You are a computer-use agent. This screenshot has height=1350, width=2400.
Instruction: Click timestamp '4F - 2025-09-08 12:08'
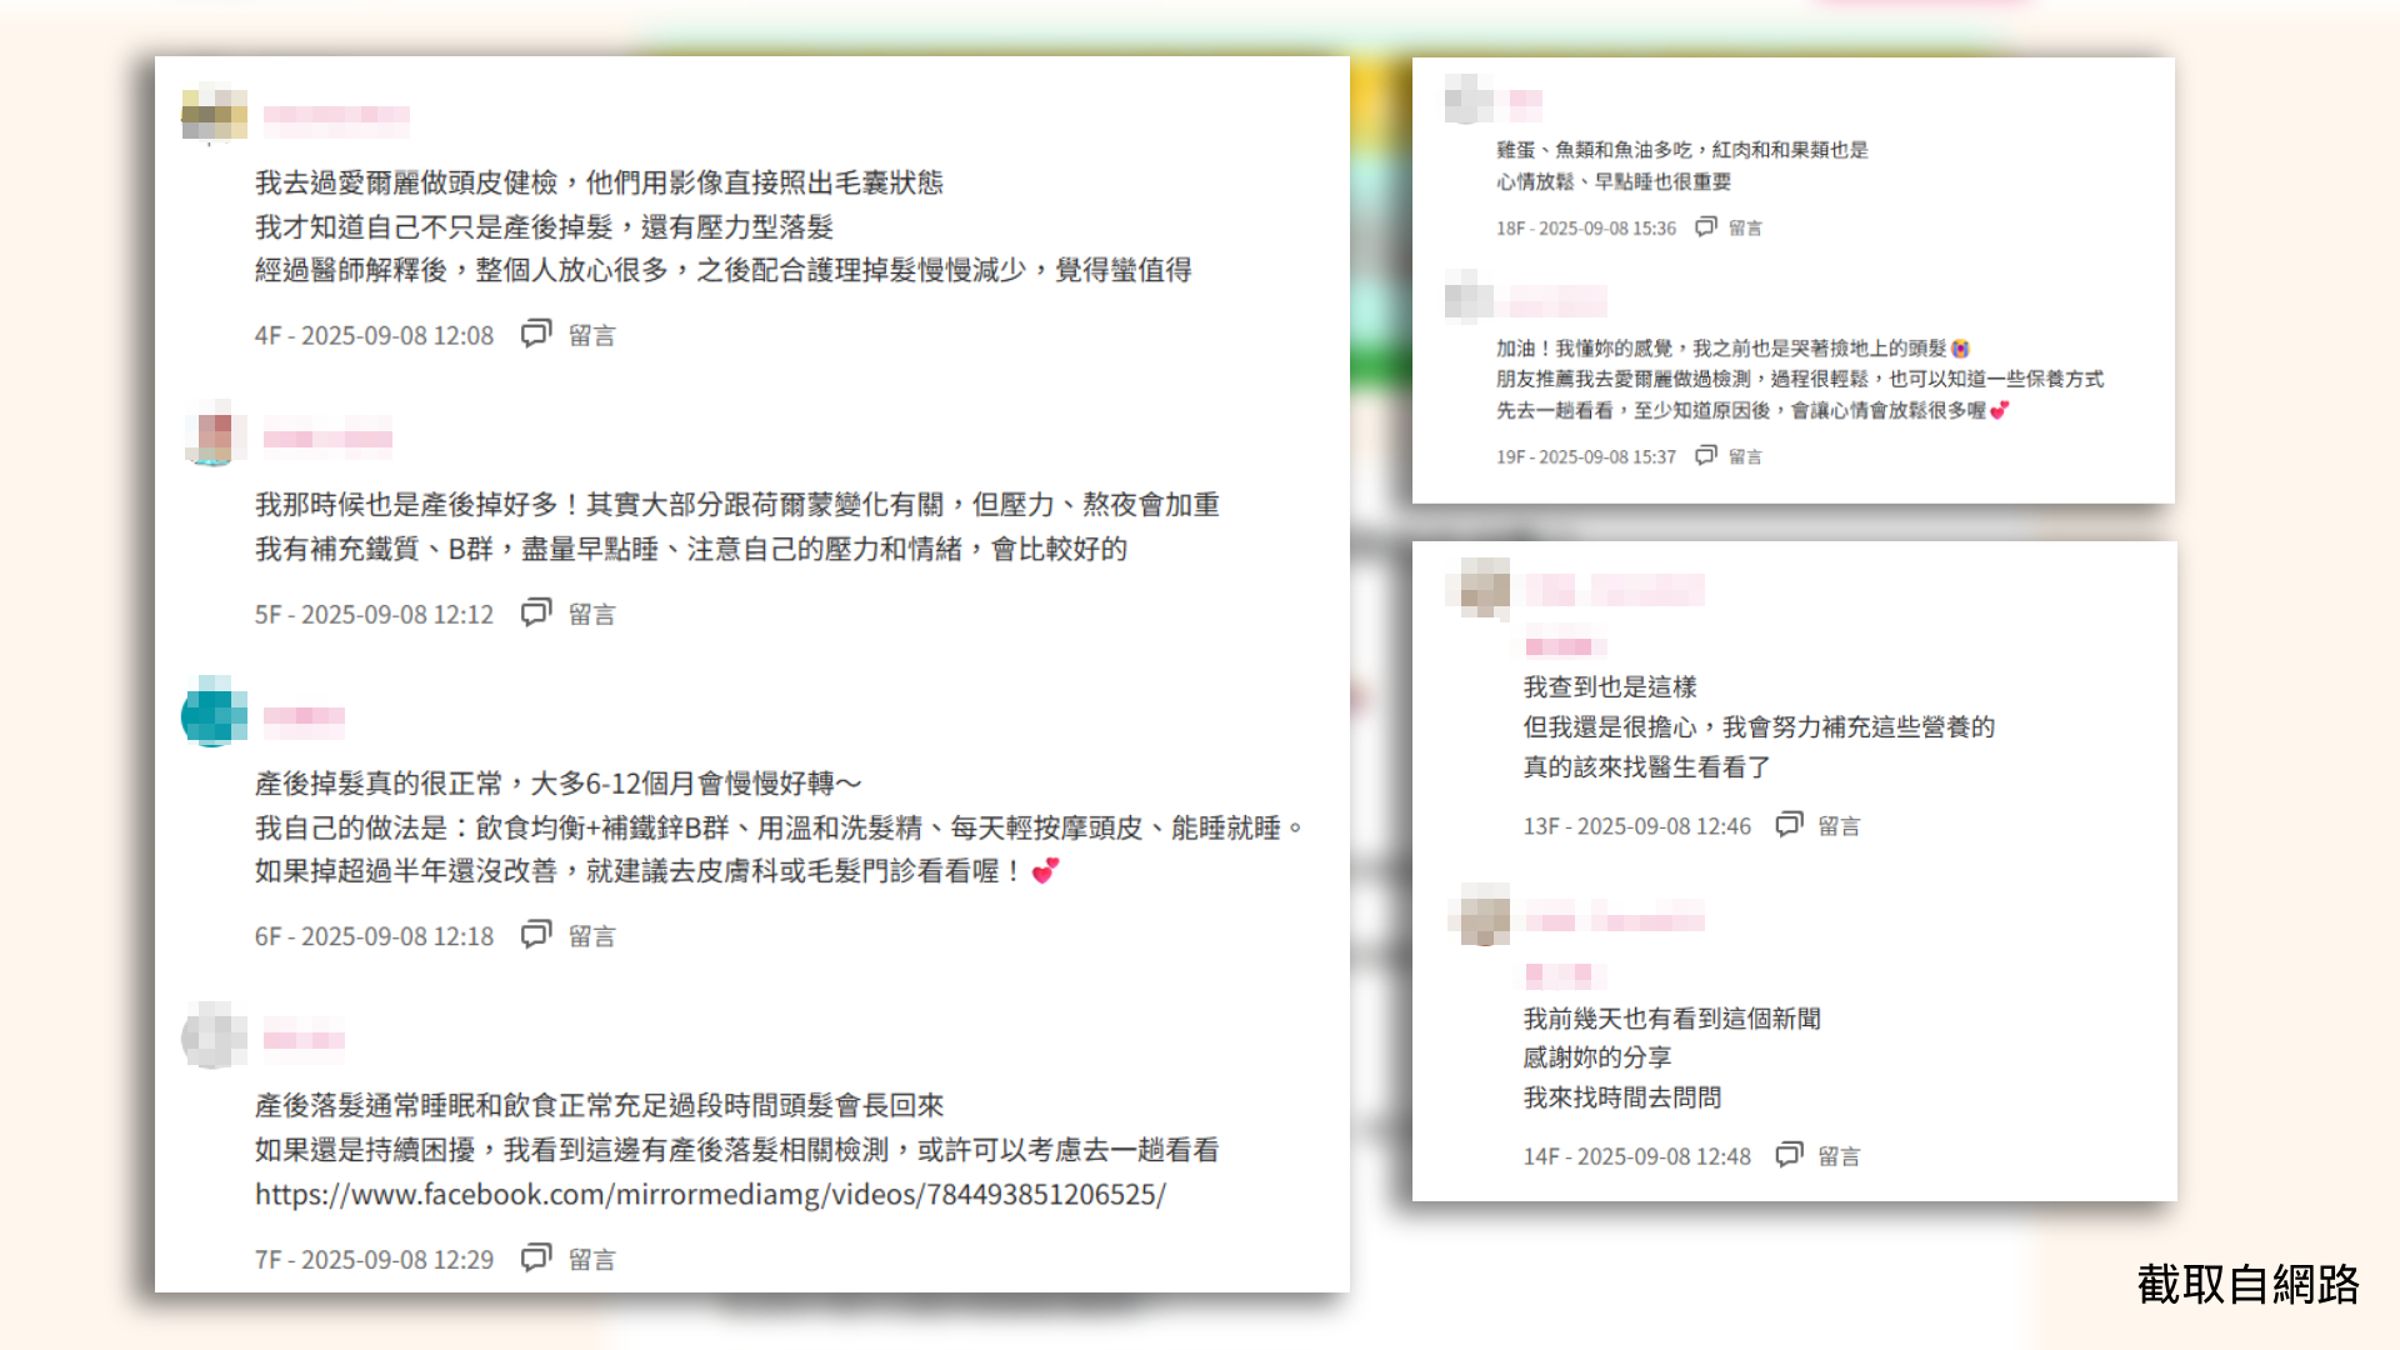pos(374,335)
